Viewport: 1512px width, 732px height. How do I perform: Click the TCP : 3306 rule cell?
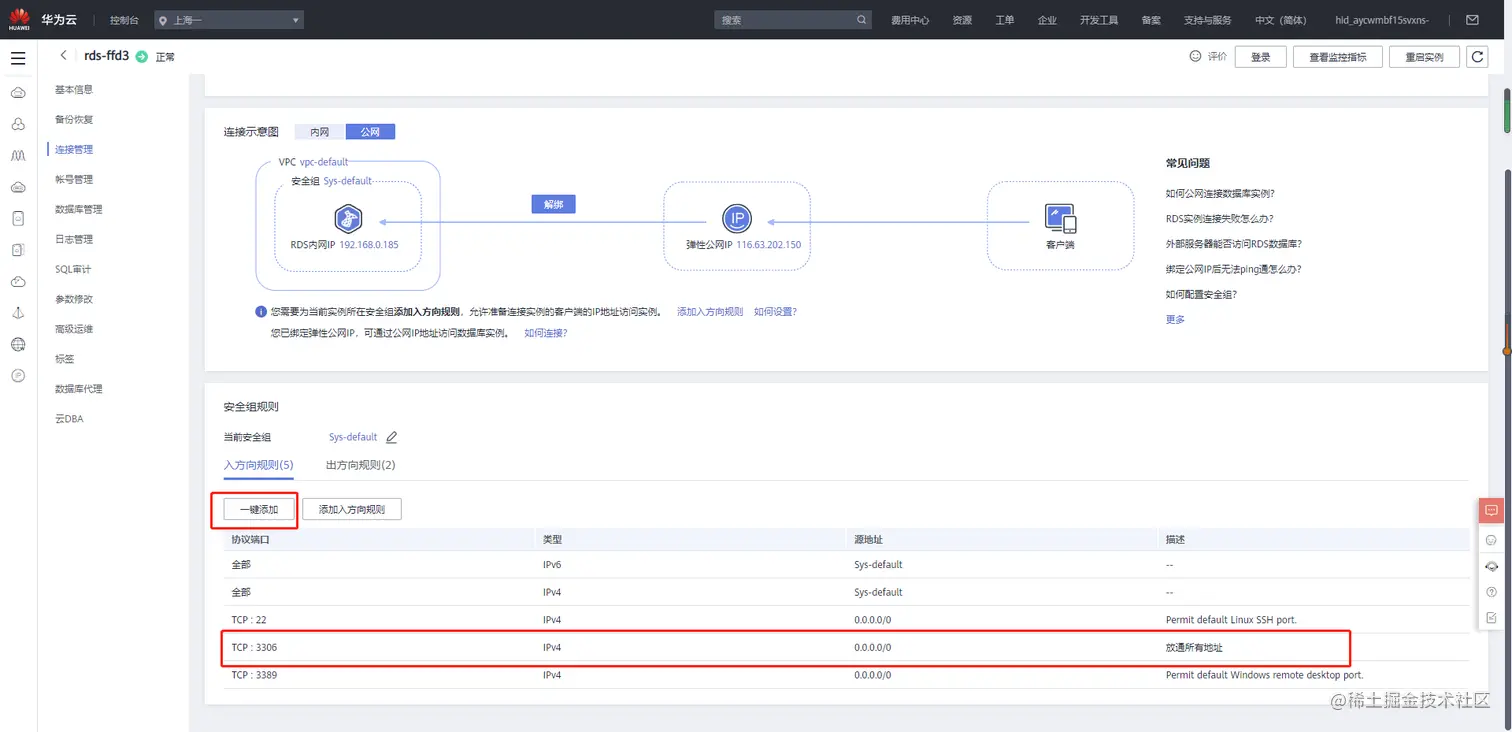(x=254, y=647)
